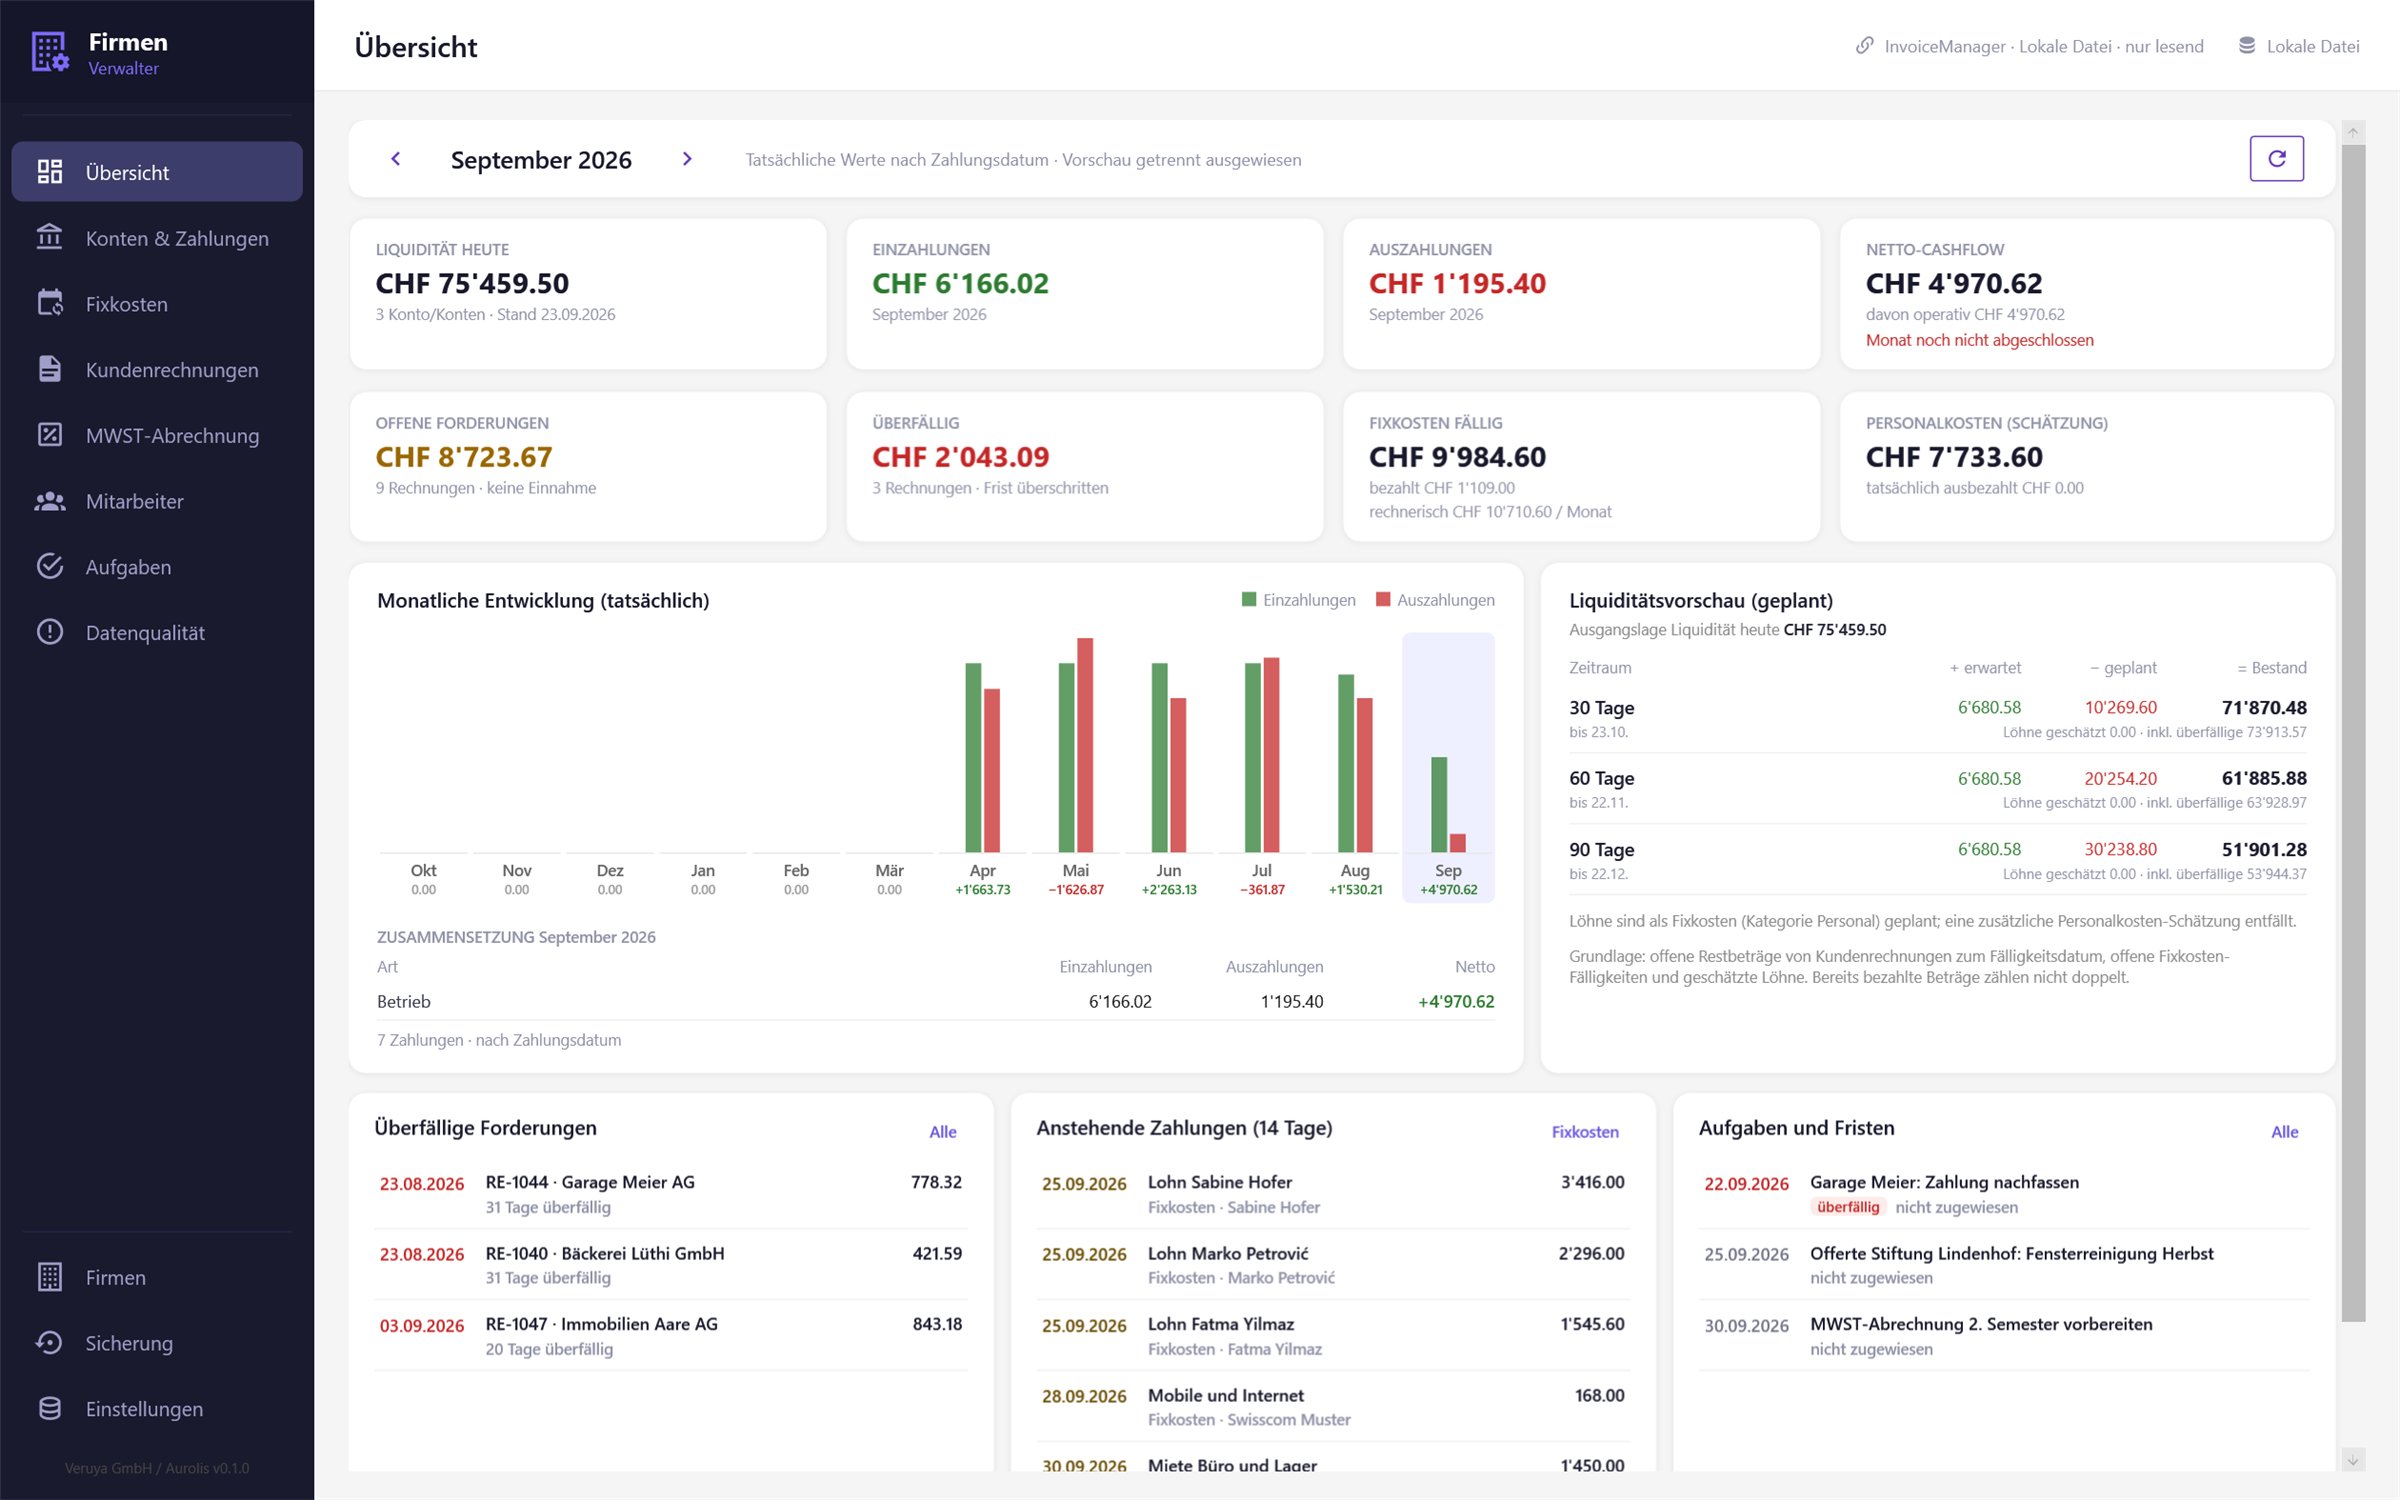This screenshot has width=2400, height=1500.
Task: Open the Fixkosten link in Anstehende Zahlungen
Action: (1585, 1132)
